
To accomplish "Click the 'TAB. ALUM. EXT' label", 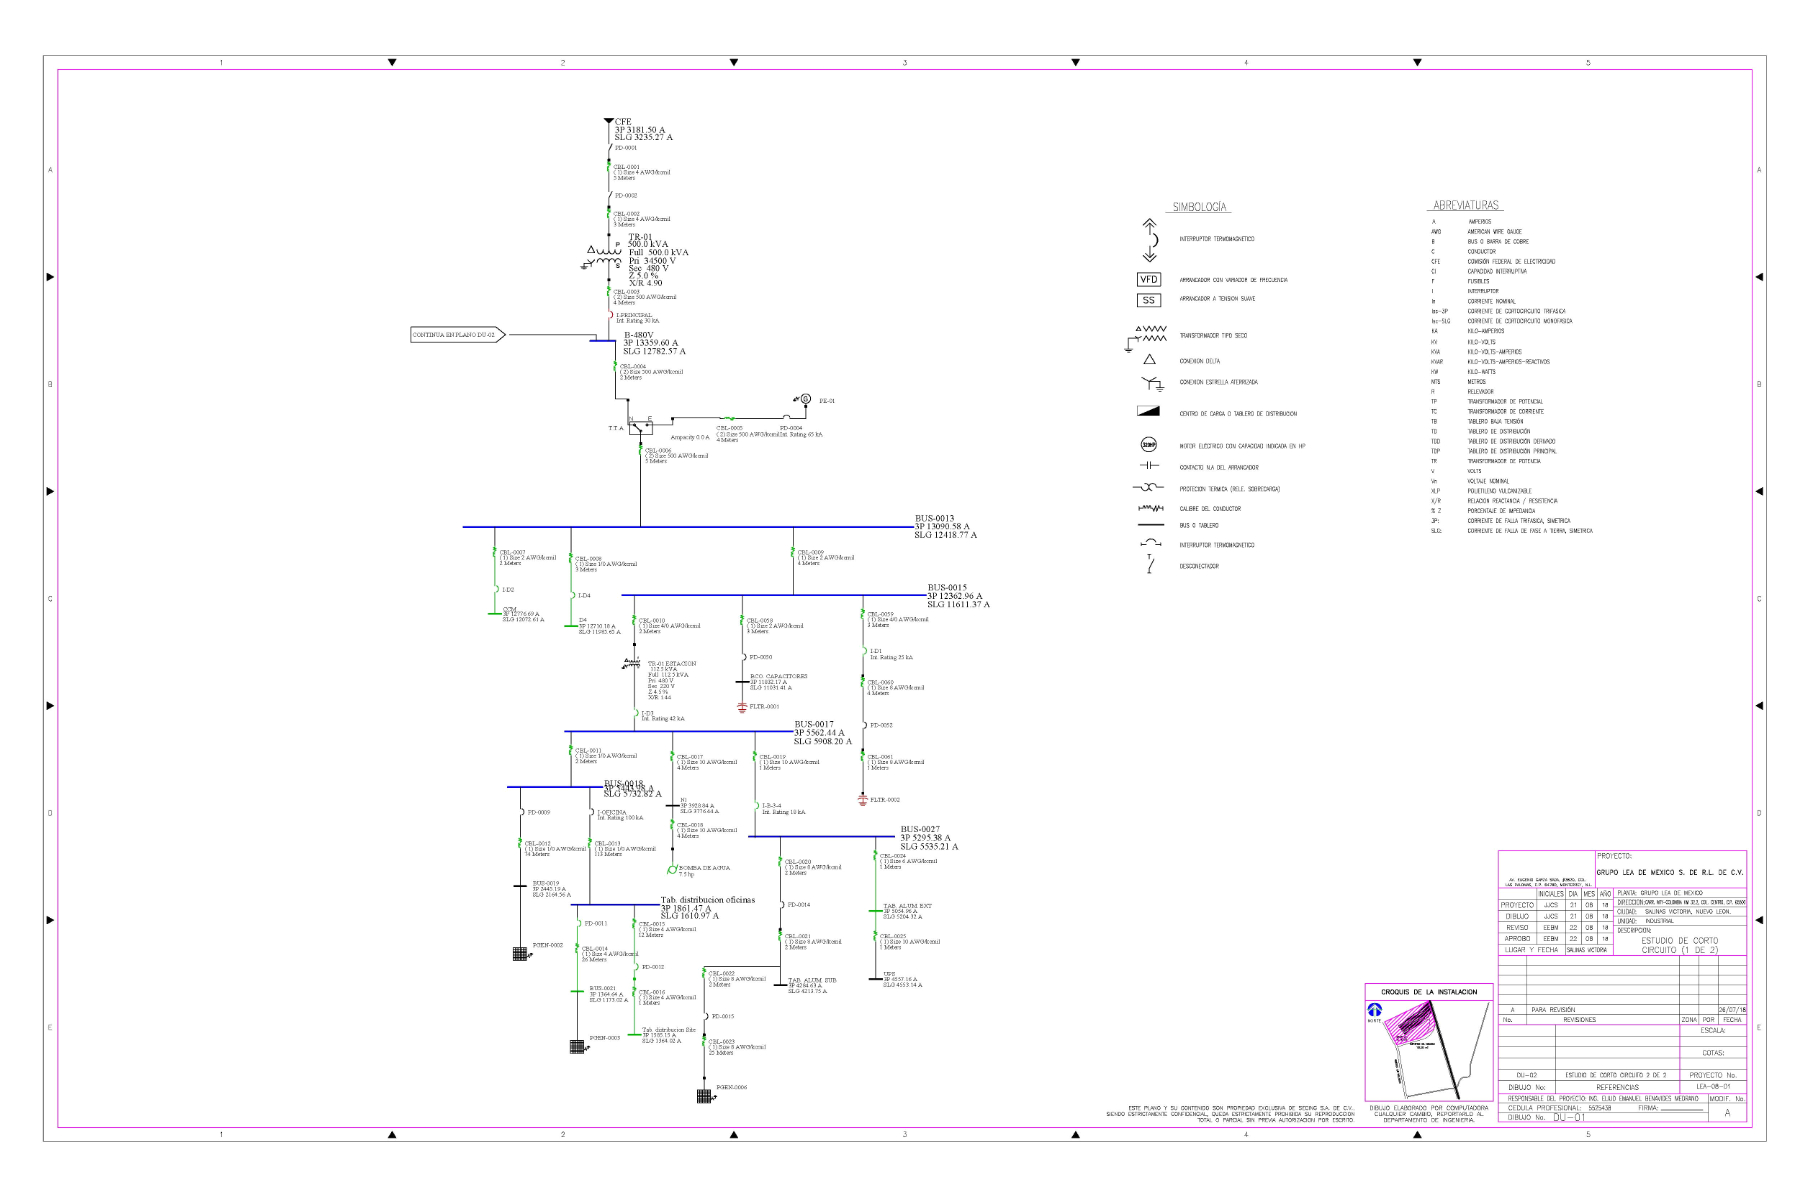I will [x=907, y=905].
